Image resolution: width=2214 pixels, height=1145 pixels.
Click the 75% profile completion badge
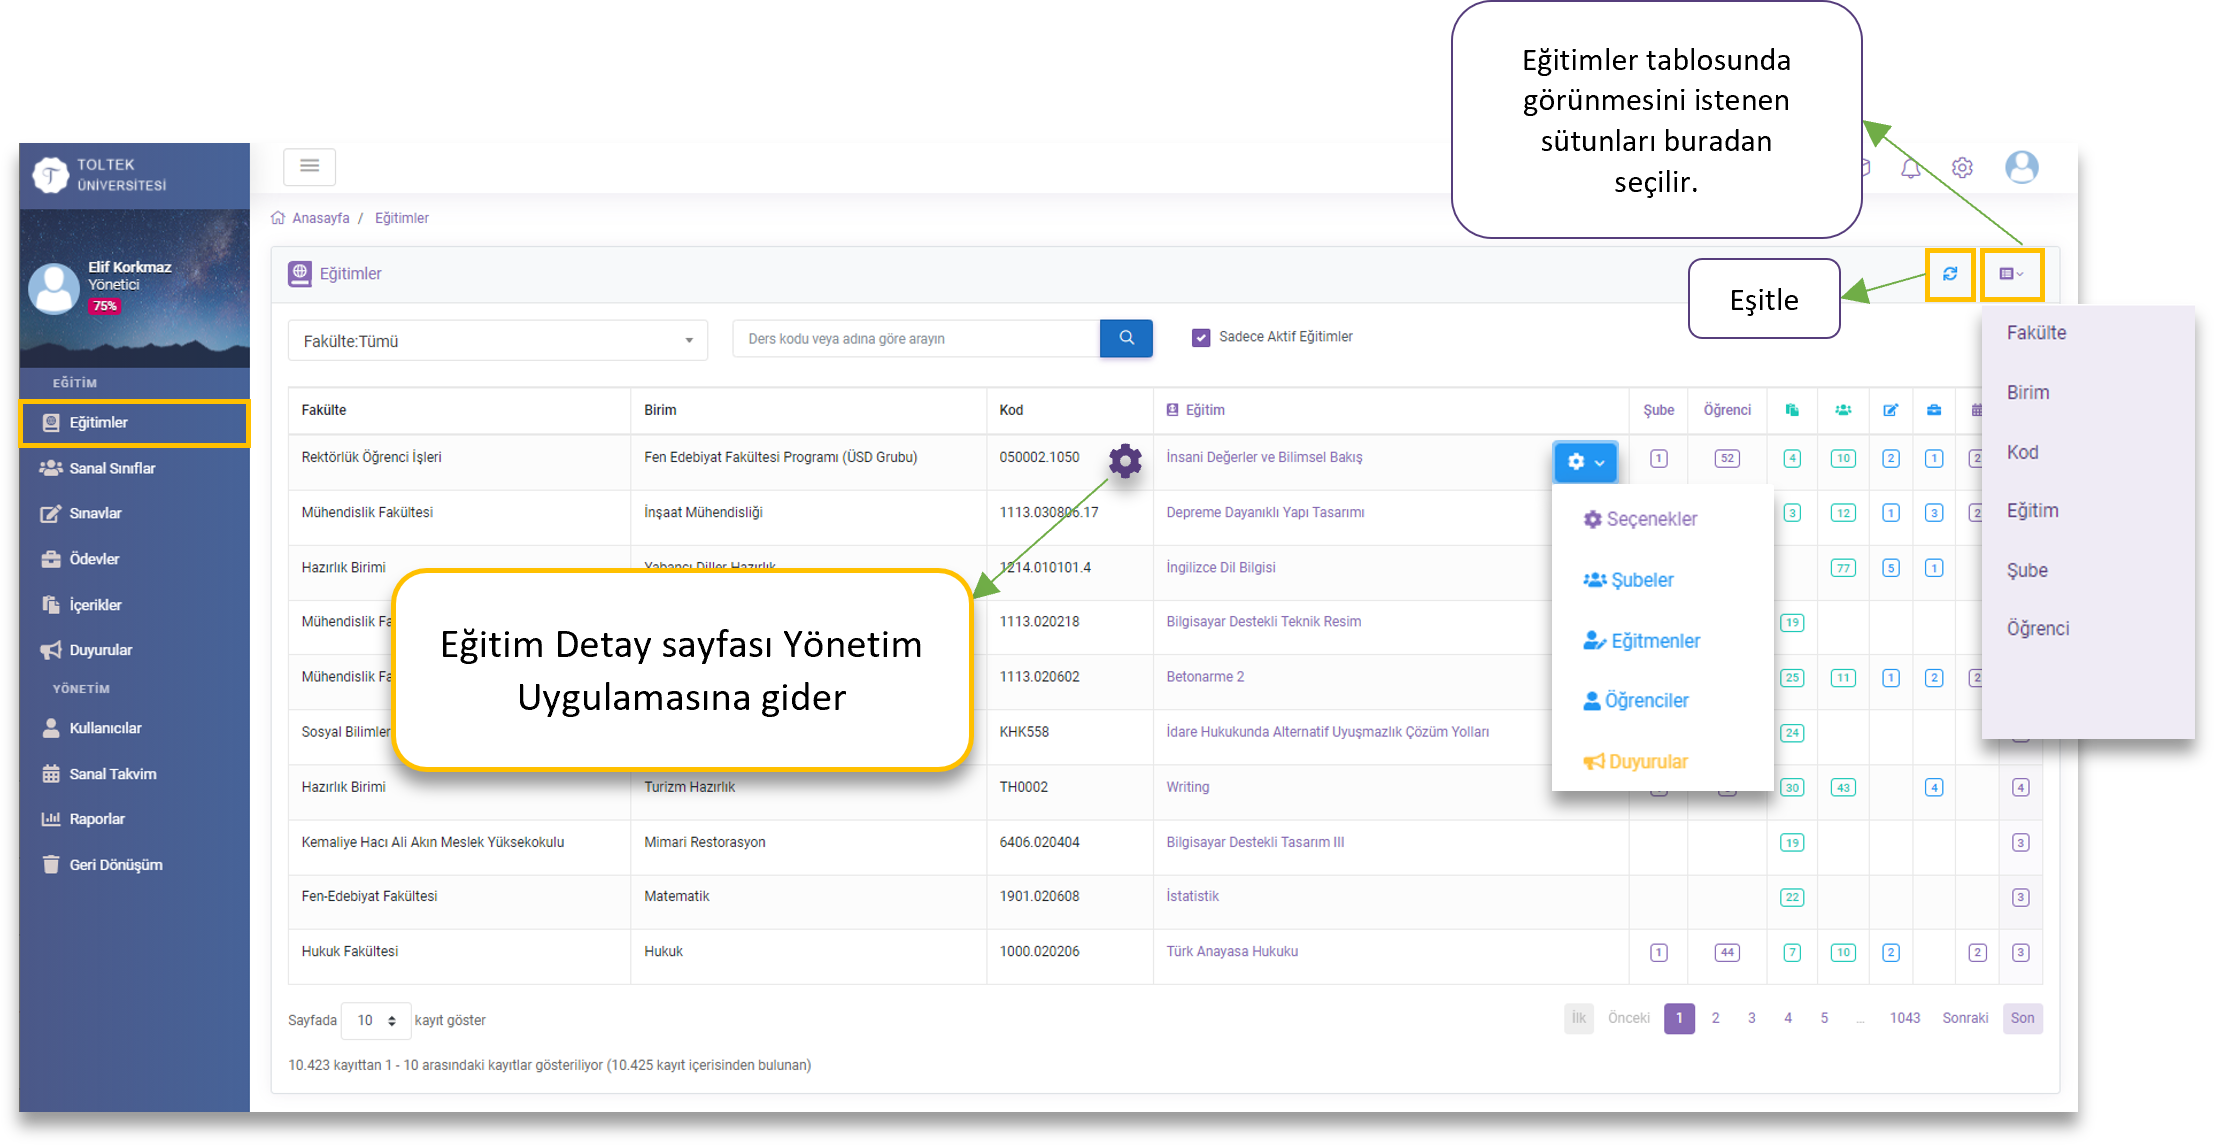click(105, 306)
